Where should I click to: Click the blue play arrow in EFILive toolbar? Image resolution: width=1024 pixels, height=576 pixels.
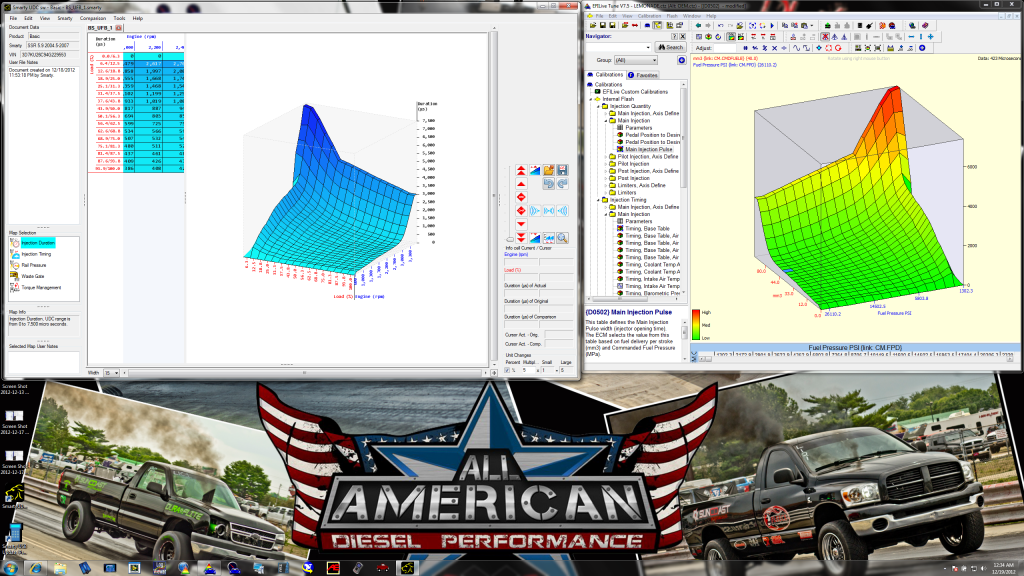[x=772, y=25]
